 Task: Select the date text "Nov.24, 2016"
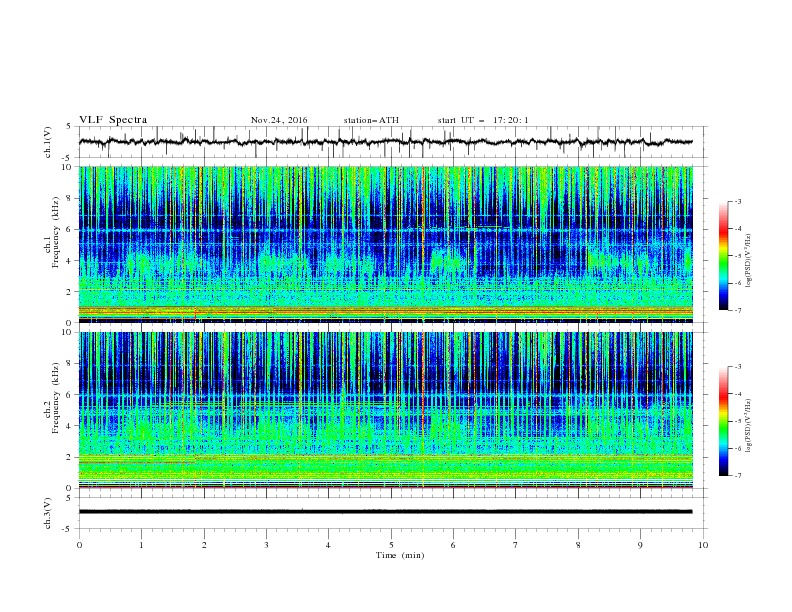(279, 120)
